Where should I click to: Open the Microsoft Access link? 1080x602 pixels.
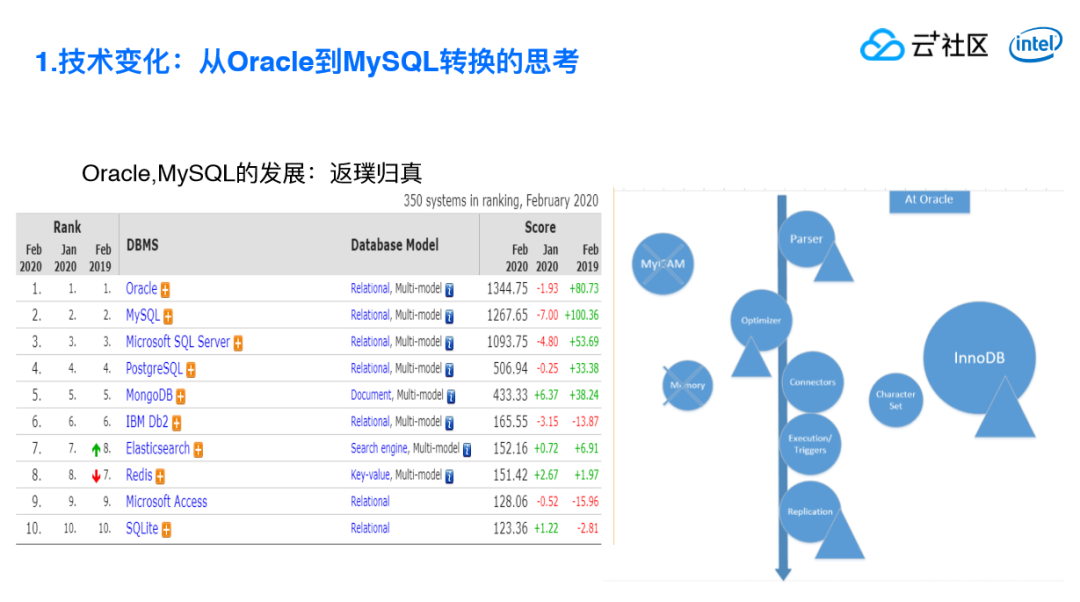[x=166, y=501]
